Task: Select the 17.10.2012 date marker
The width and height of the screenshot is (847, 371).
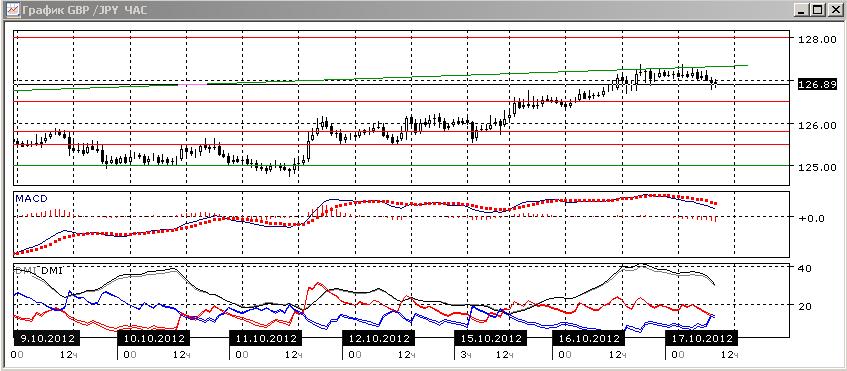Action: 701,339
